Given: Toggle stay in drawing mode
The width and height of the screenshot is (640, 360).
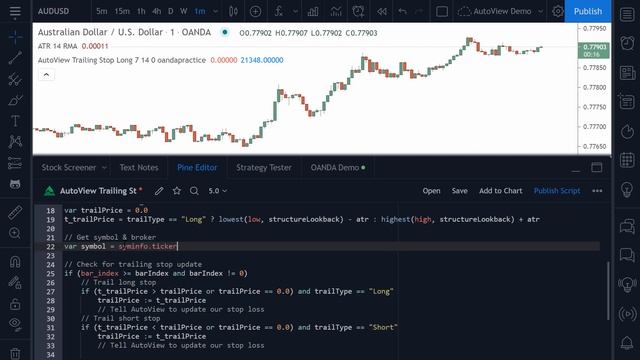Looking at the screenshot, I should click(15, 282).
